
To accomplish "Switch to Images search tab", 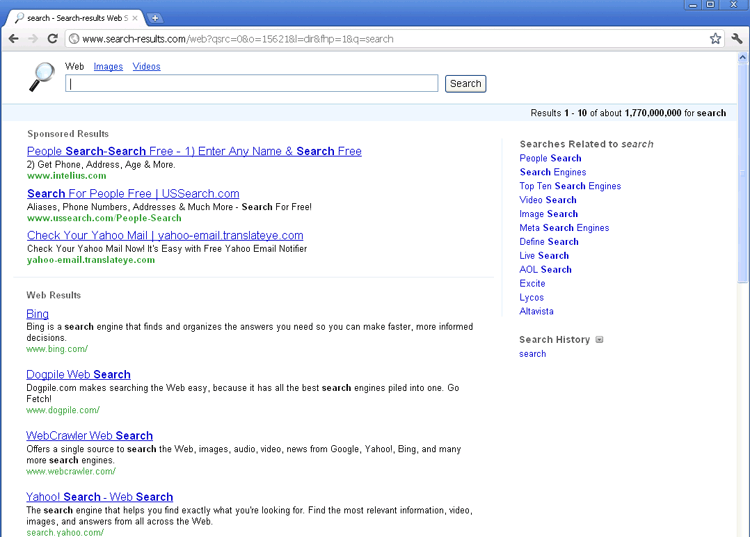I will tap(108, 67).
